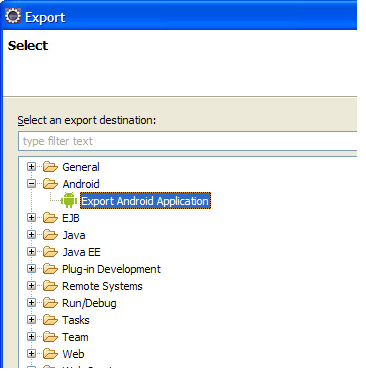The image size is (366, 372).
Task: Select the Run/Debug label
Action: pyautogui.click(x=89, y=303)
